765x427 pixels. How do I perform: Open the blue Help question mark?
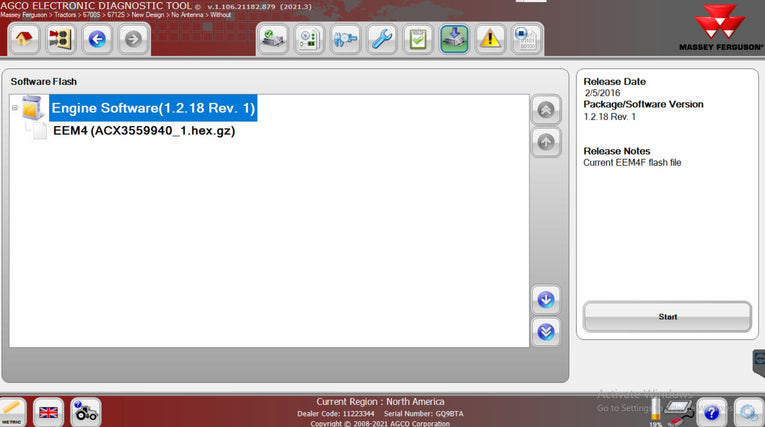click(x=711, y=411)
